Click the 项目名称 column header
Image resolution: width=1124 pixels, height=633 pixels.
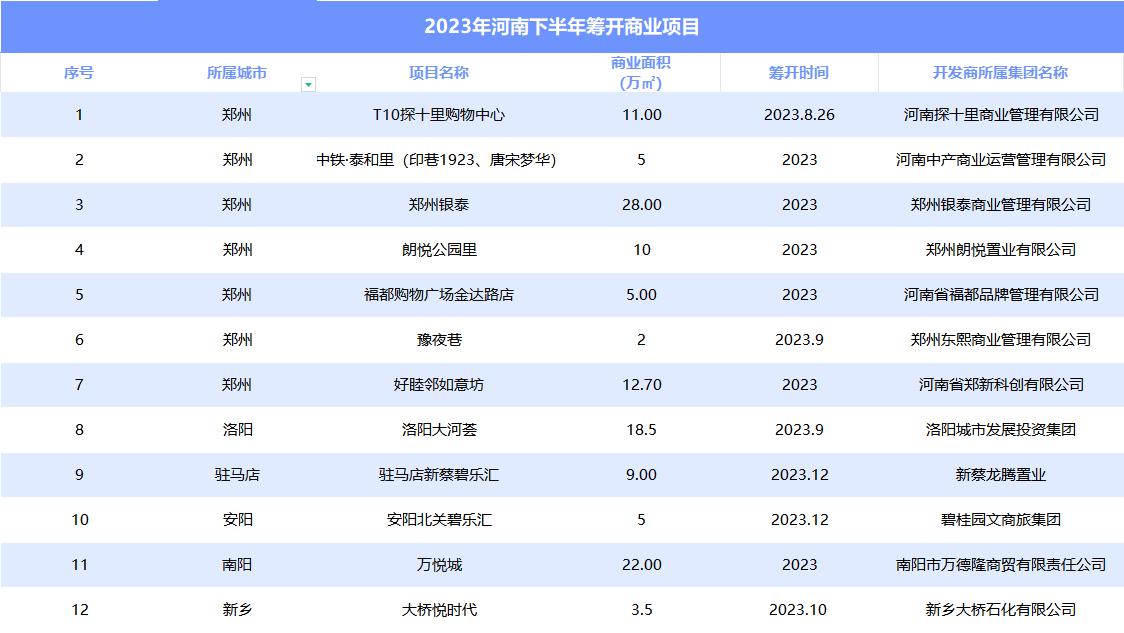439,72
